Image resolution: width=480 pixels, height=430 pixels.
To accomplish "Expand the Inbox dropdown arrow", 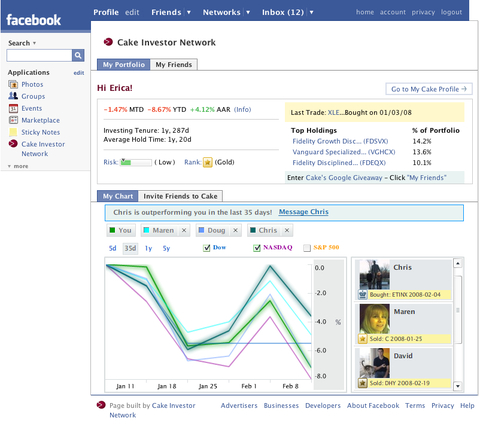I will pyautogui.click(x=311, y=12).
